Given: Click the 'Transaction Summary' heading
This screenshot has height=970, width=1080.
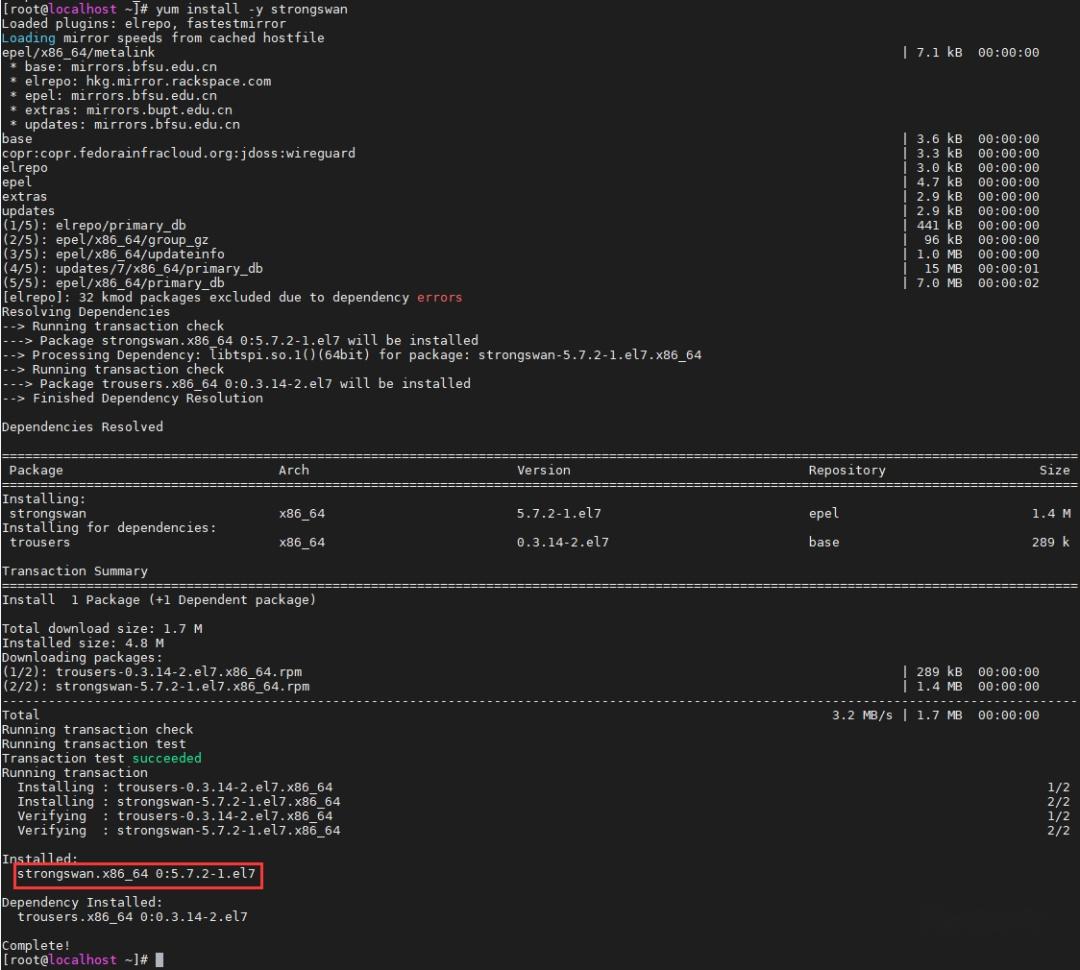Looking at the screenshot, I should pos(74,571).
